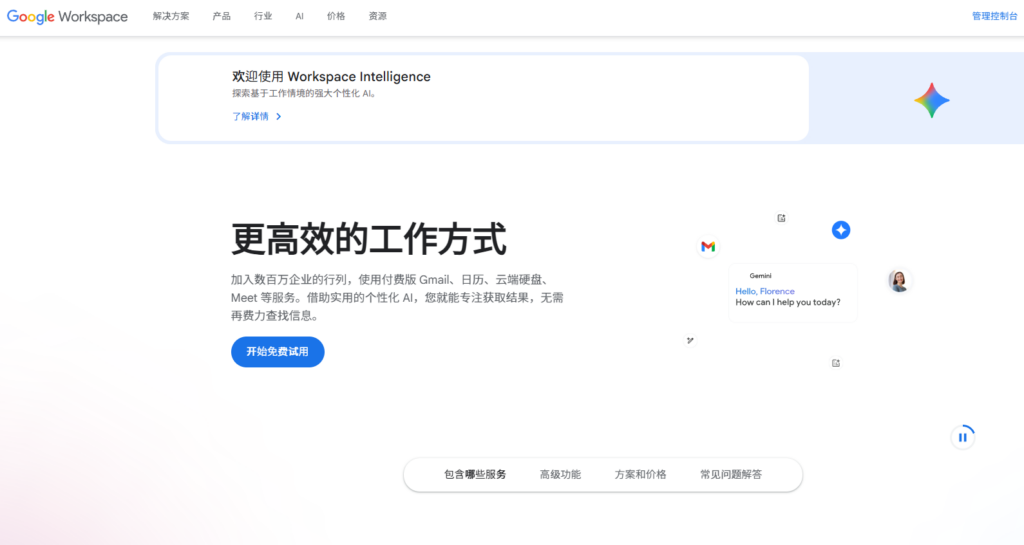The height and width of the screenshot is (545, 1024).
Task: Switch to the 方案和价格 tab
Action: (x=640, y=475)
